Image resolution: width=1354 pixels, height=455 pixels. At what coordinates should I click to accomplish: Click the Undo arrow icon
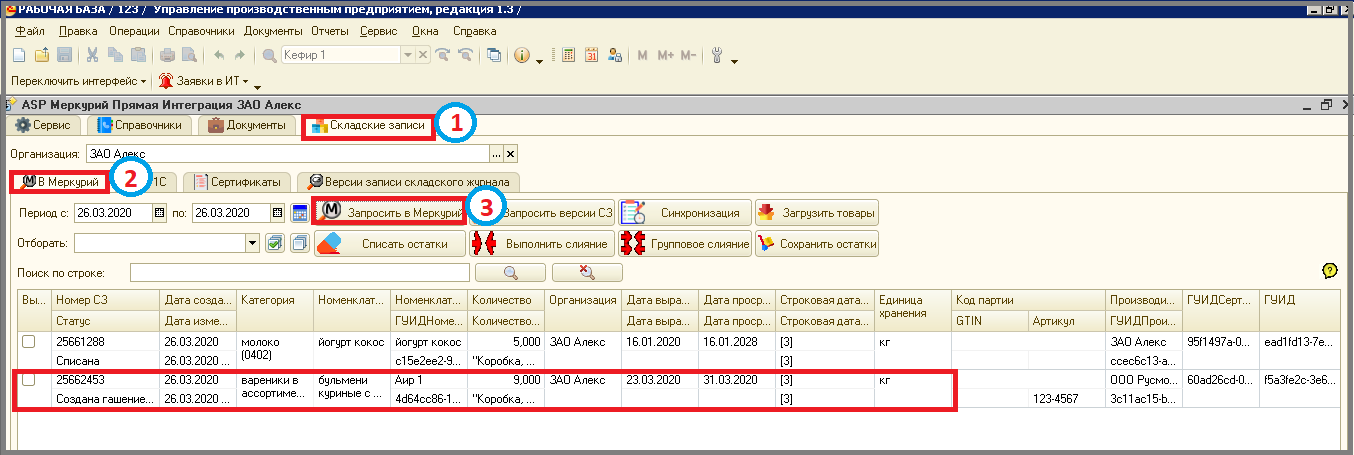coord(218,56)
